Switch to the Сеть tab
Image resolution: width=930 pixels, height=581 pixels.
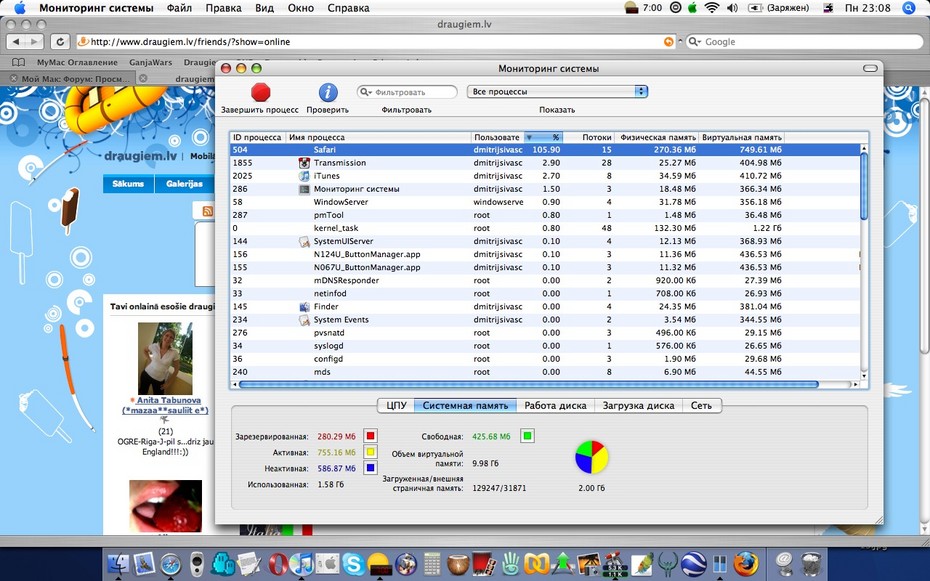click(x=701, y=406)
